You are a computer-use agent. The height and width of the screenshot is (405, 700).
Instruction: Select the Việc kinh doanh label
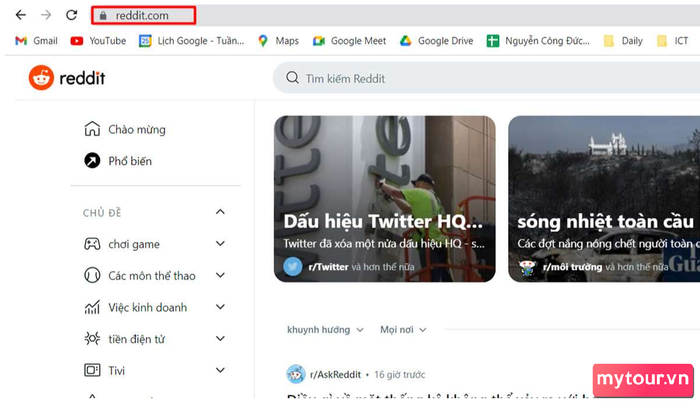click(147, 308)
